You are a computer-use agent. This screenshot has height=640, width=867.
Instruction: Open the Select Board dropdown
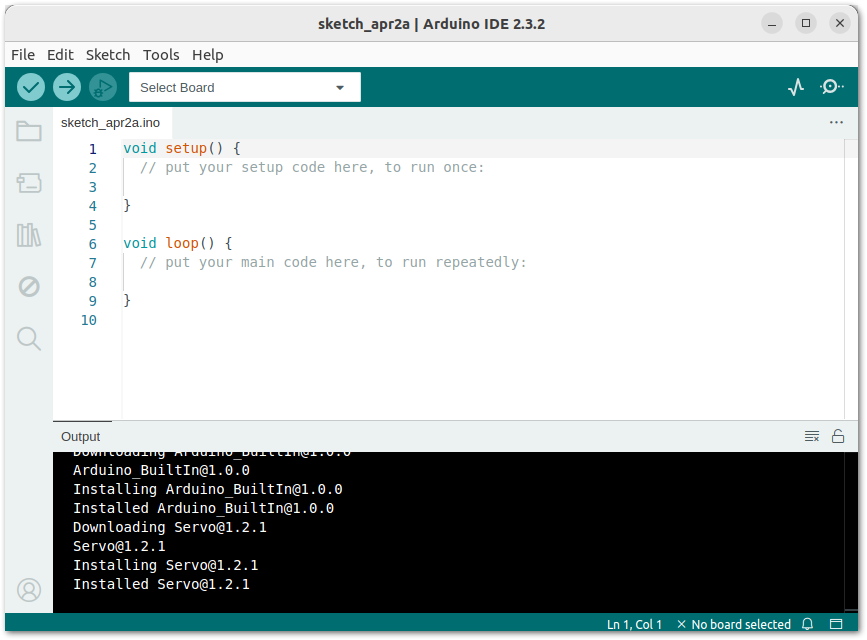[244, 87]
